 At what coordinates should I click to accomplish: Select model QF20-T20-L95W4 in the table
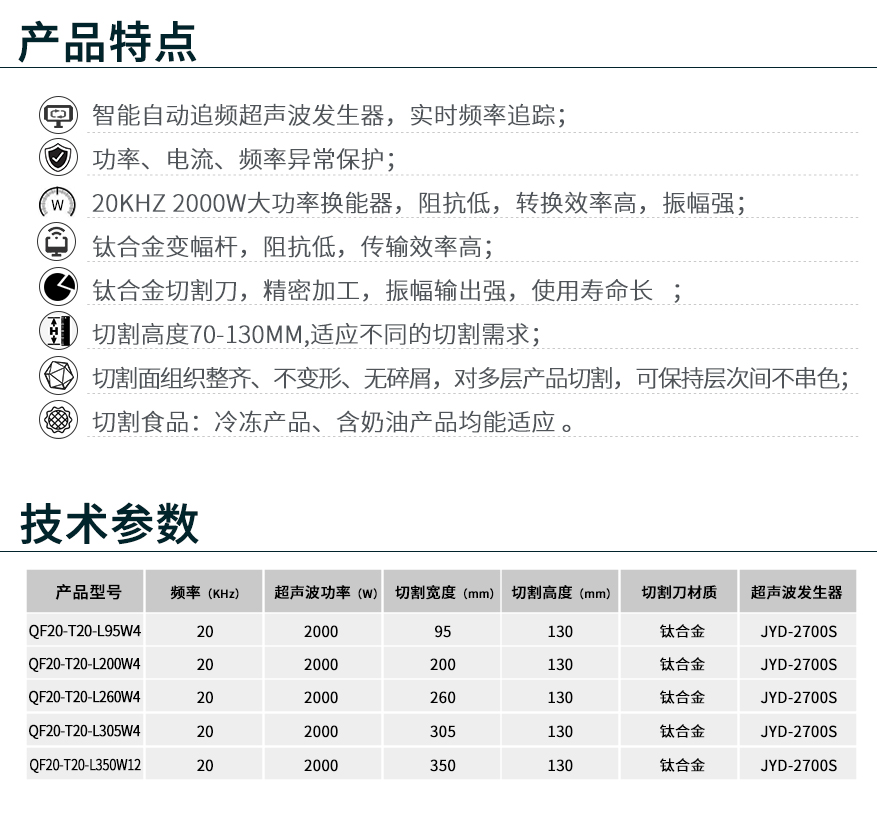[x=85, y=631]
